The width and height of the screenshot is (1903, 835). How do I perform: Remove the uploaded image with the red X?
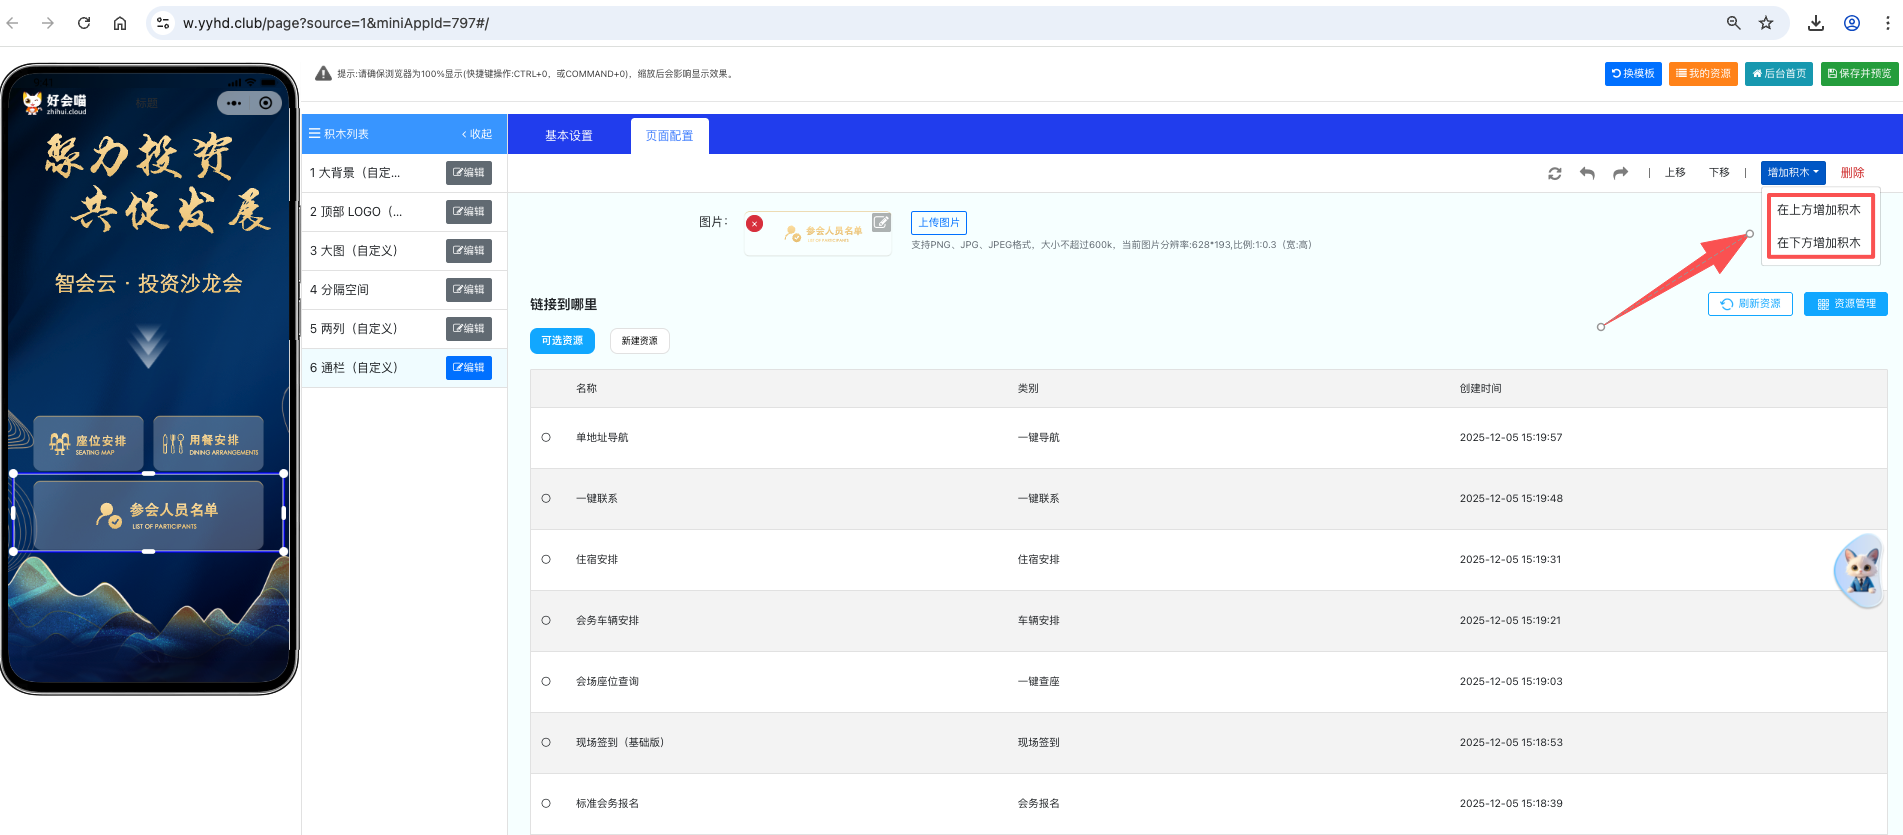(x=755, y=224)
